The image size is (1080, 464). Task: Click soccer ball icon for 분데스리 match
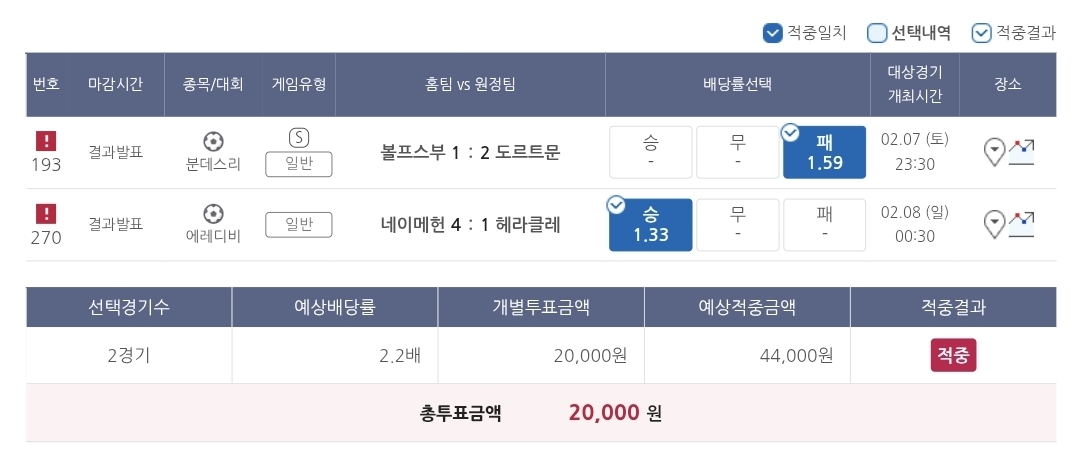pos(214,142)
